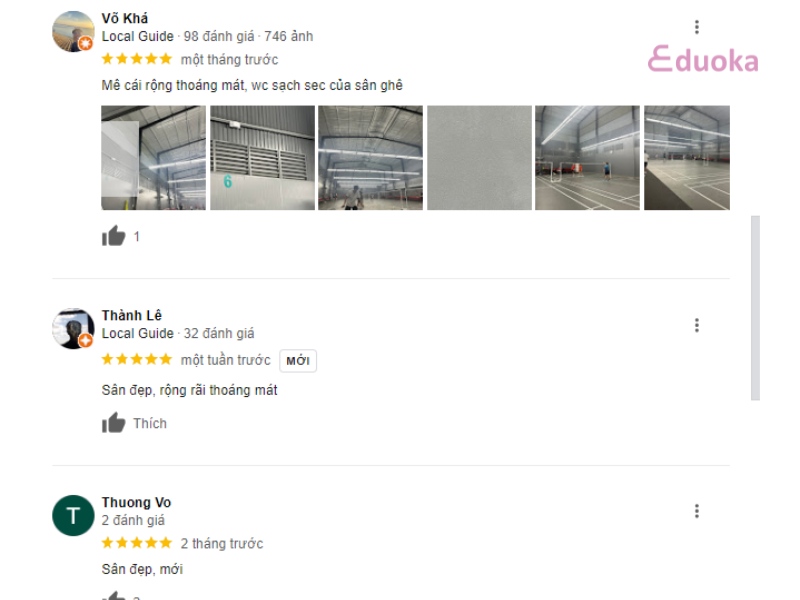The height and width of the screenshot is (600, 800).
Task: Open three-dot menu on Thành Lê's review
Action: click(x=697, y=325)
